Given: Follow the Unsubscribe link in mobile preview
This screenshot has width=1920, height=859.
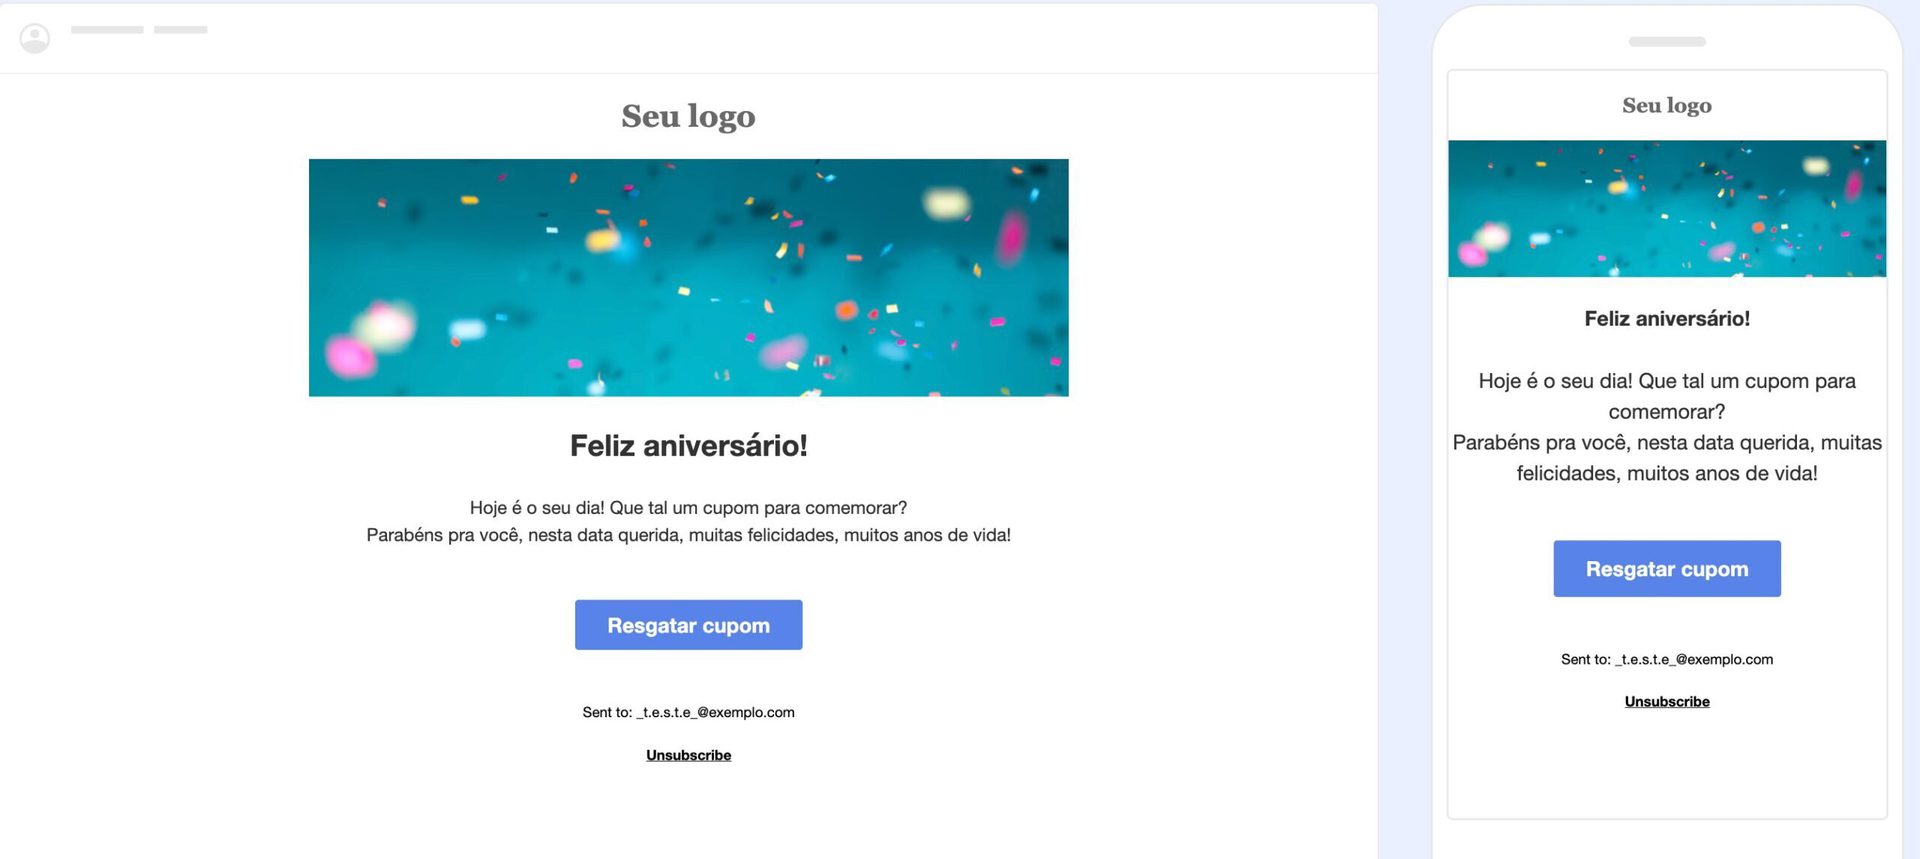Looking at the screenshot, I should (x=1666, y=702).
